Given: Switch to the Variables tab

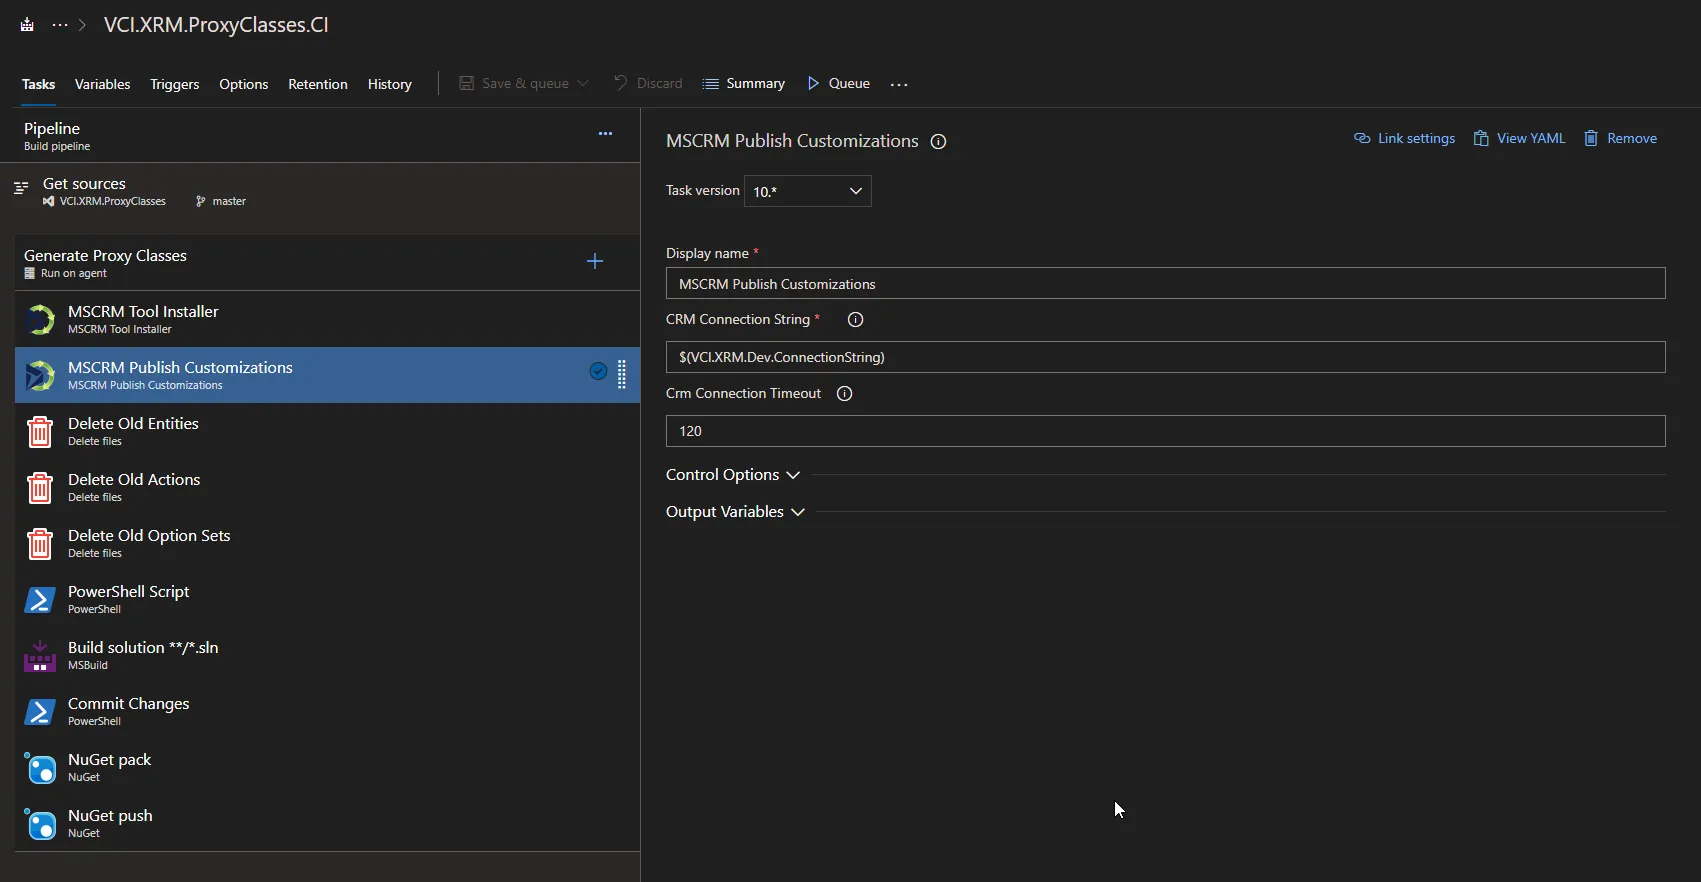Looking at the screenshot, I should 102,84.
